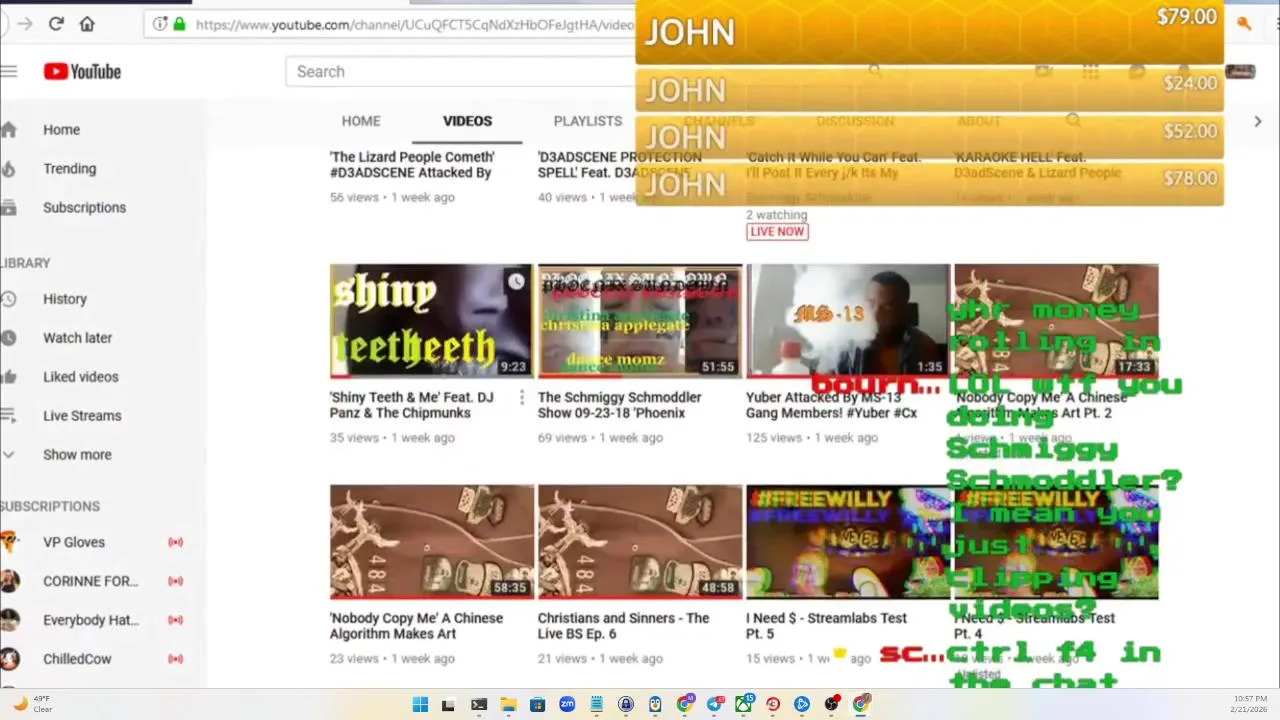Click the browser address bar URL
This screenshot has width=1280, height=720.
(414, 24)
